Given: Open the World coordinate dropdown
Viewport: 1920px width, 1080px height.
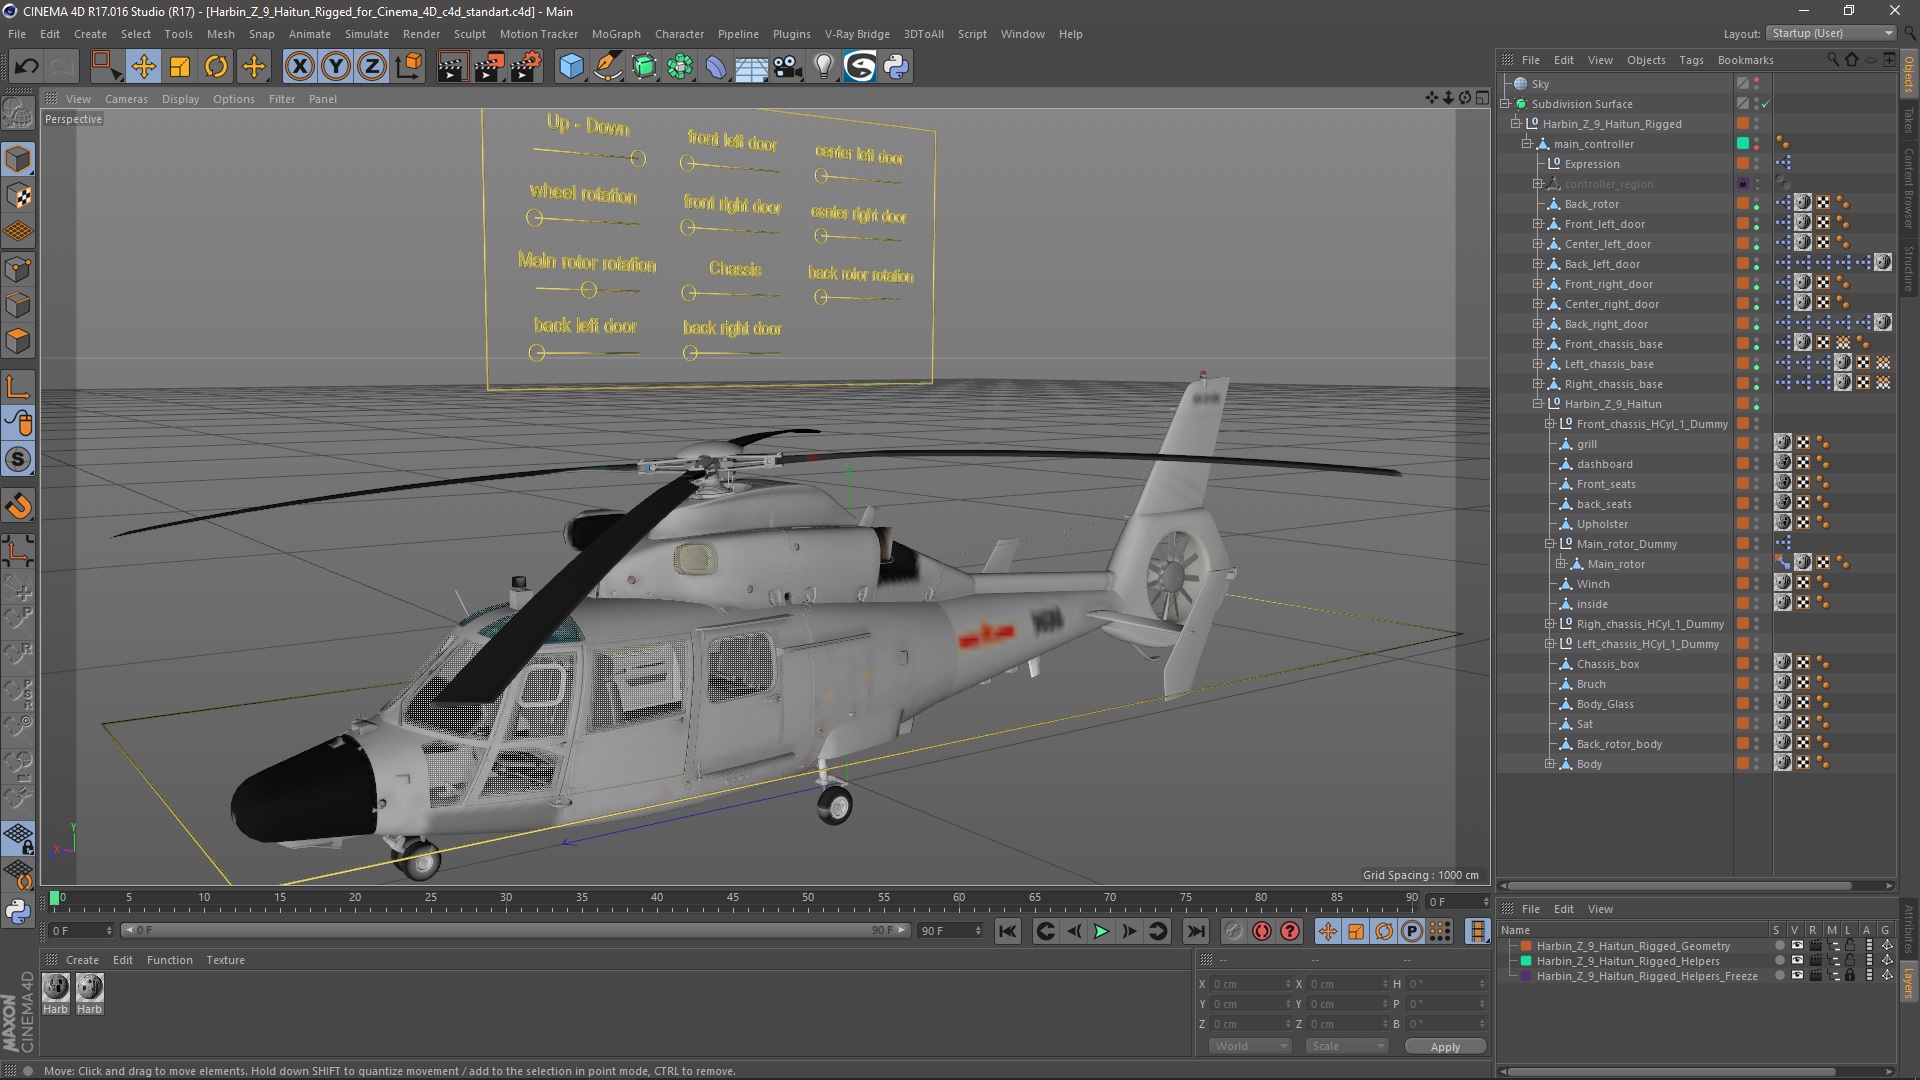Looking at the screenshot, I should (x=1250, y=1046).
